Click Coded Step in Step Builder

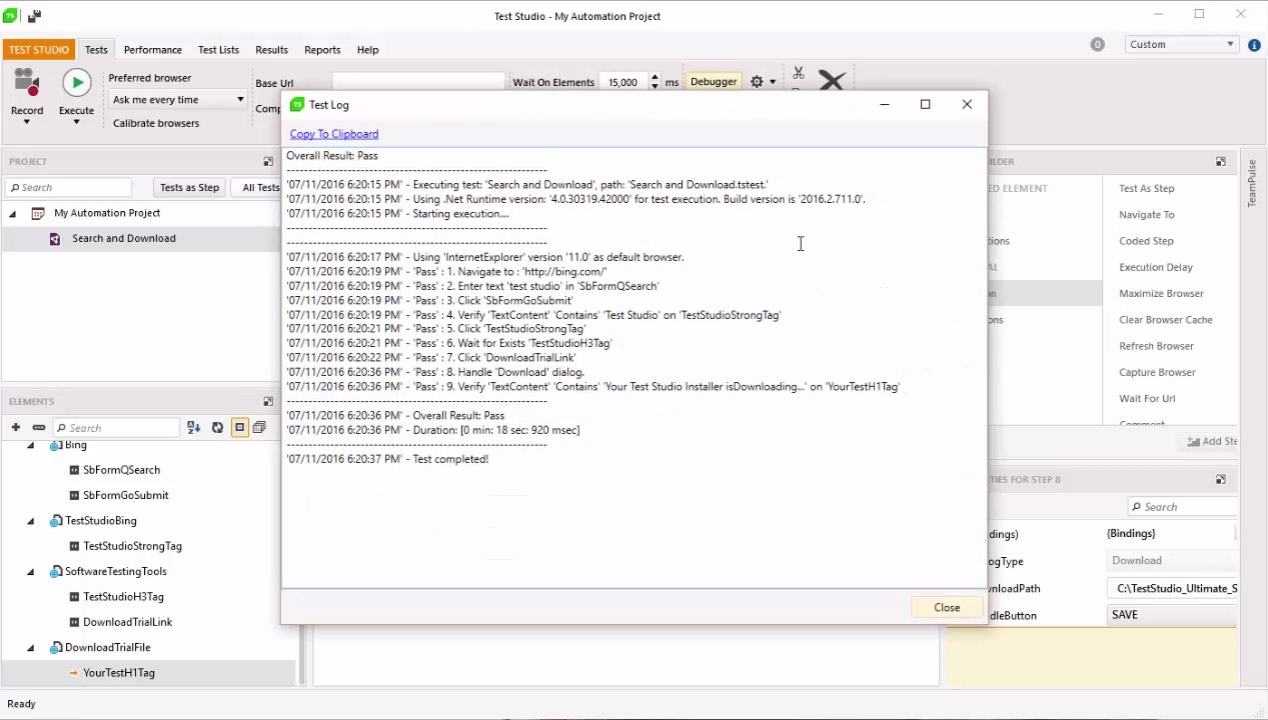pyautogui.click(x=1146, y=241)
